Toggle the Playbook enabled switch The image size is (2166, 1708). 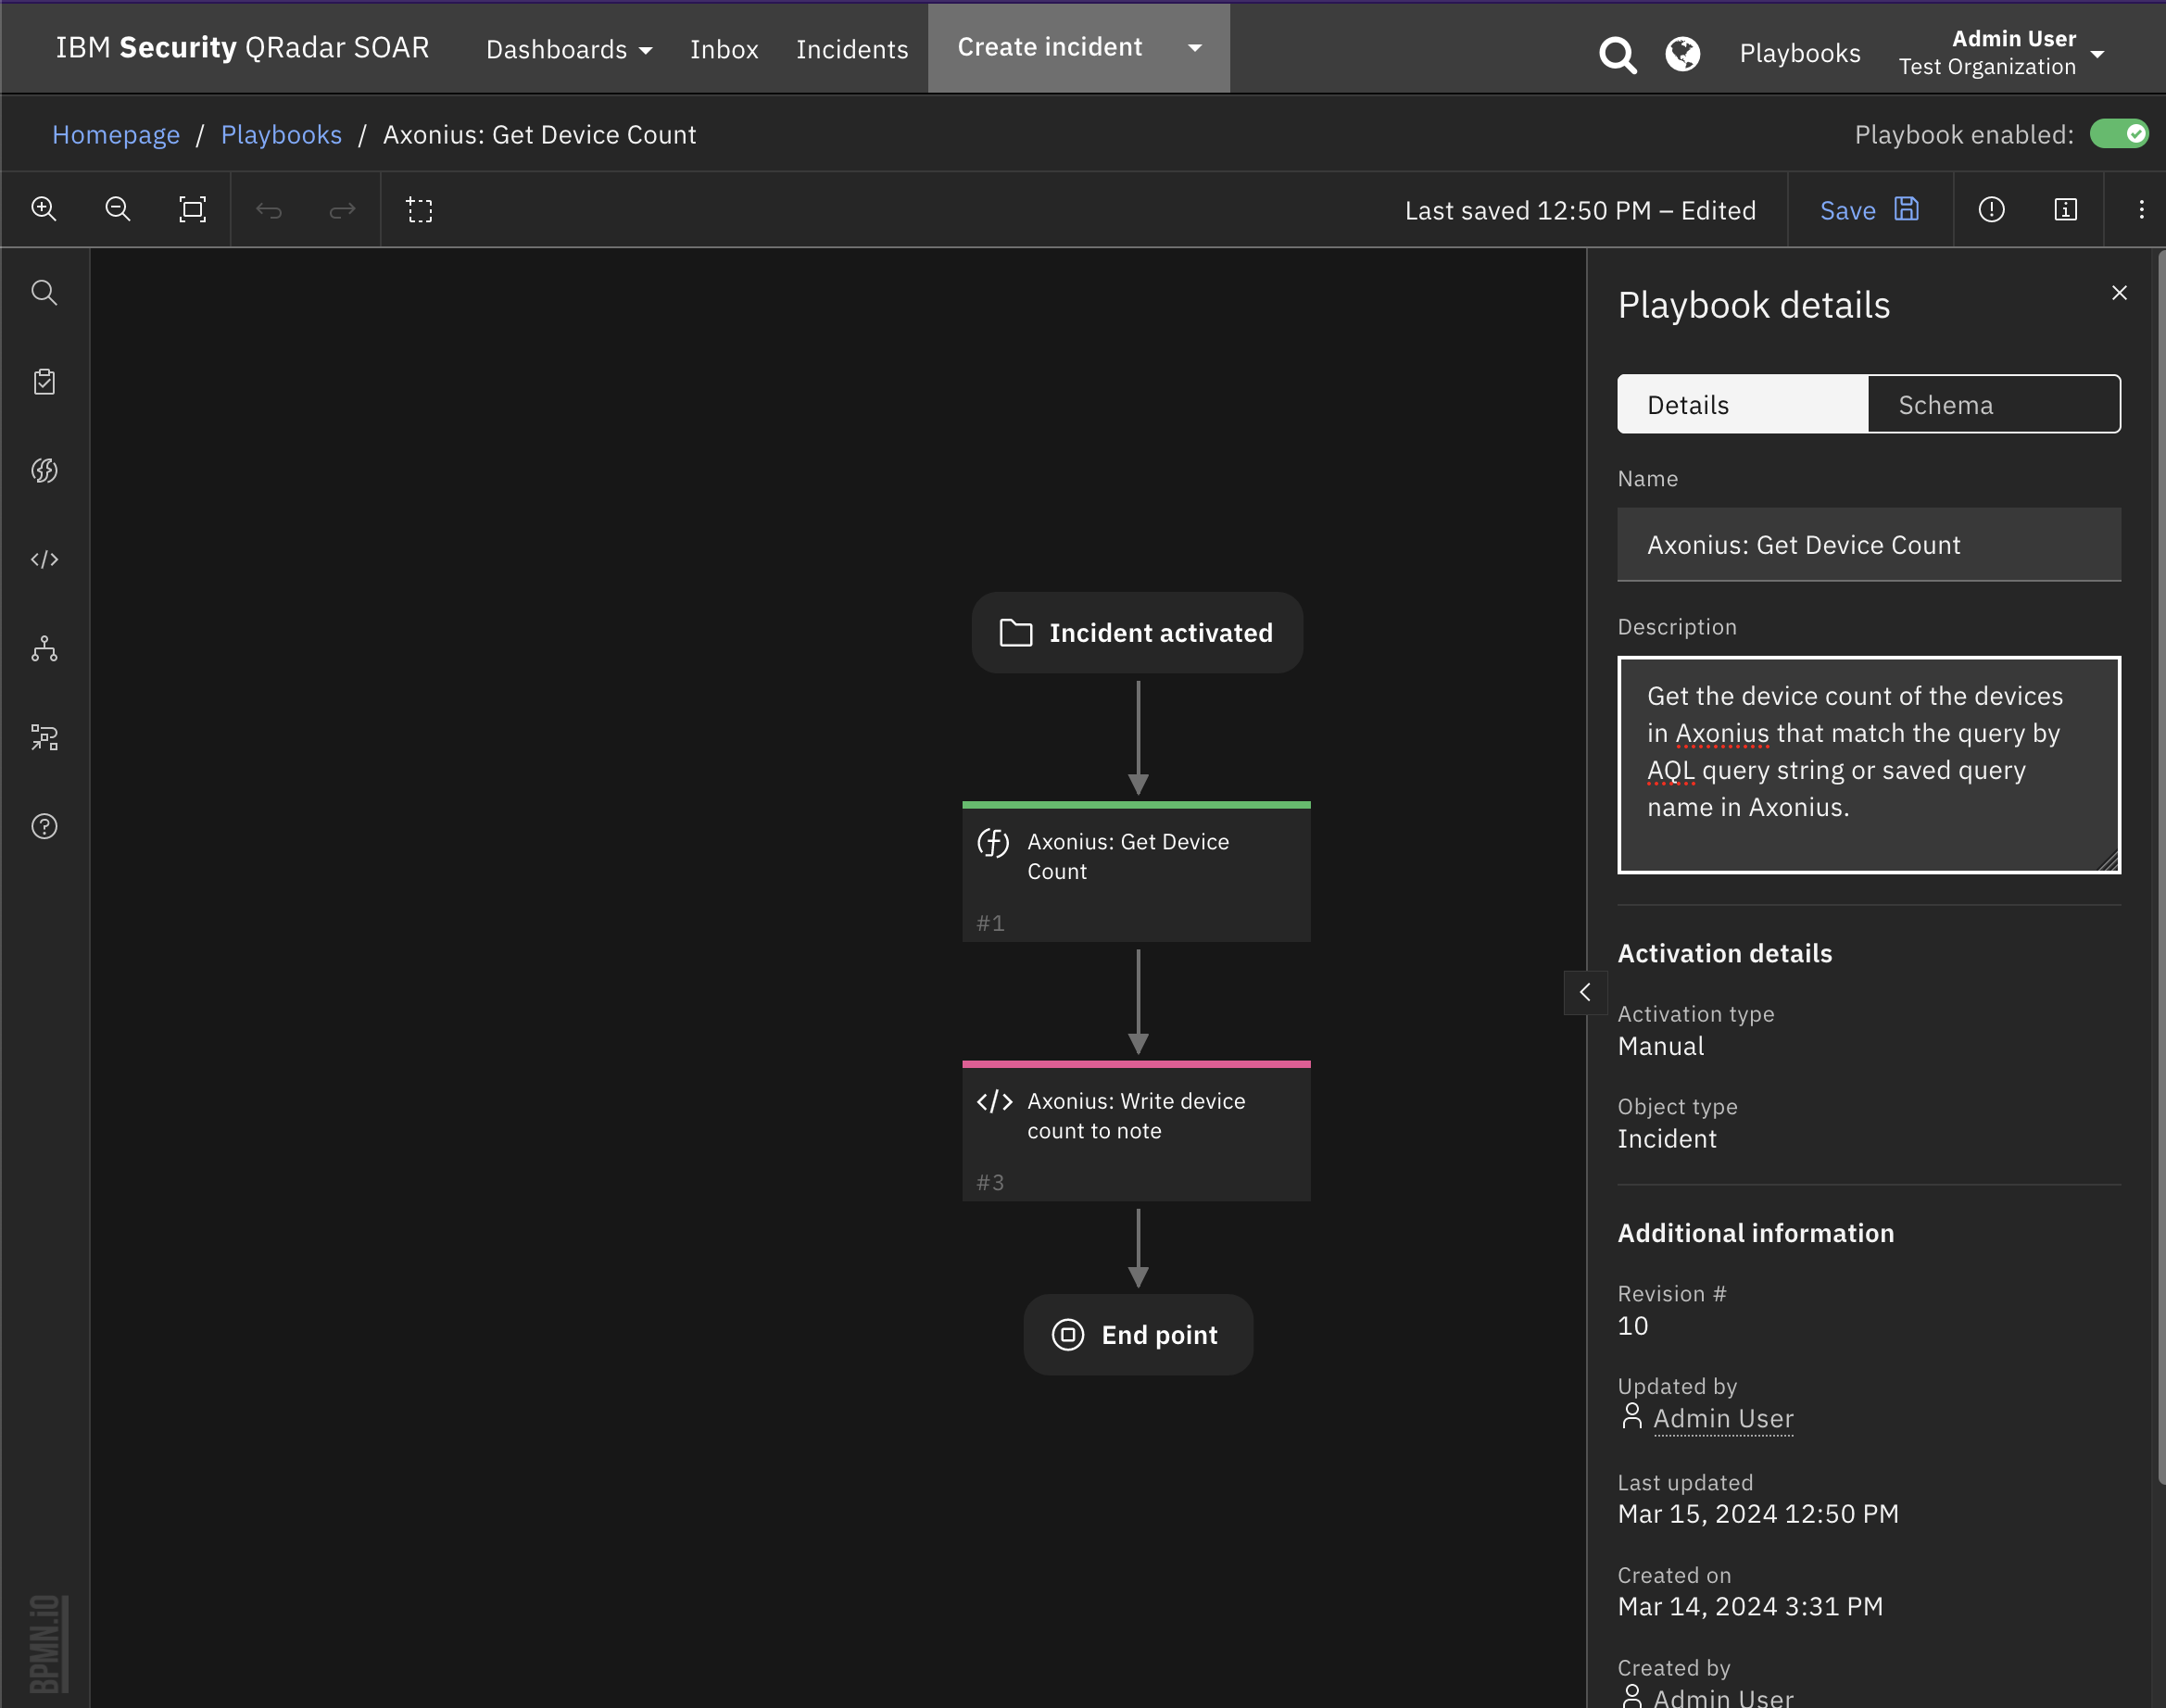pyautogui.click(x=2118, y=134)
